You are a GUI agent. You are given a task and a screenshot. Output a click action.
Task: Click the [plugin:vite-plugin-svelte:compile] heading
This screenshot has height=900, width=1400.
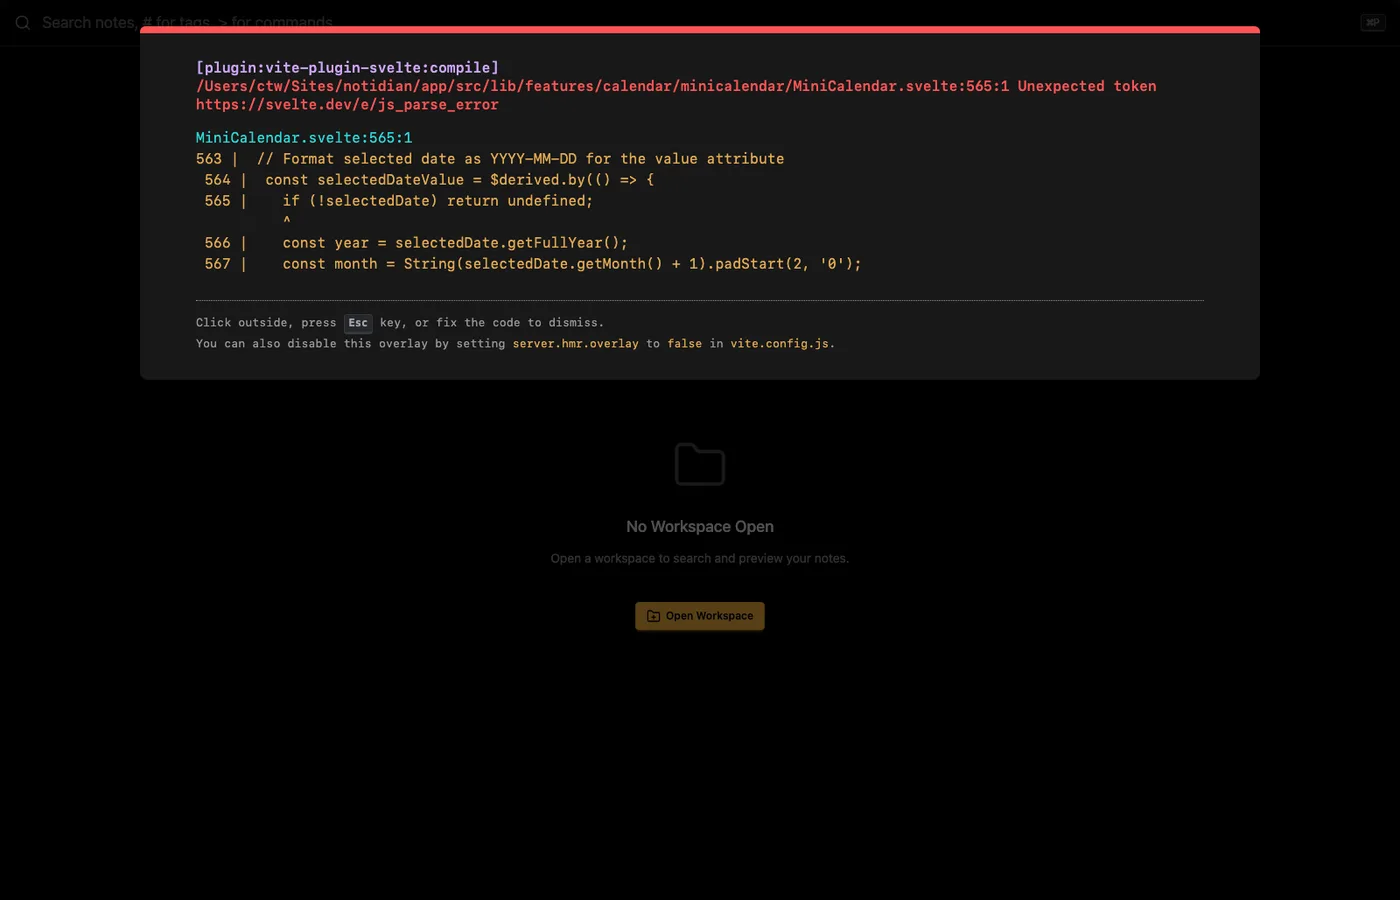pyautogui.click(x=347, y=68)
